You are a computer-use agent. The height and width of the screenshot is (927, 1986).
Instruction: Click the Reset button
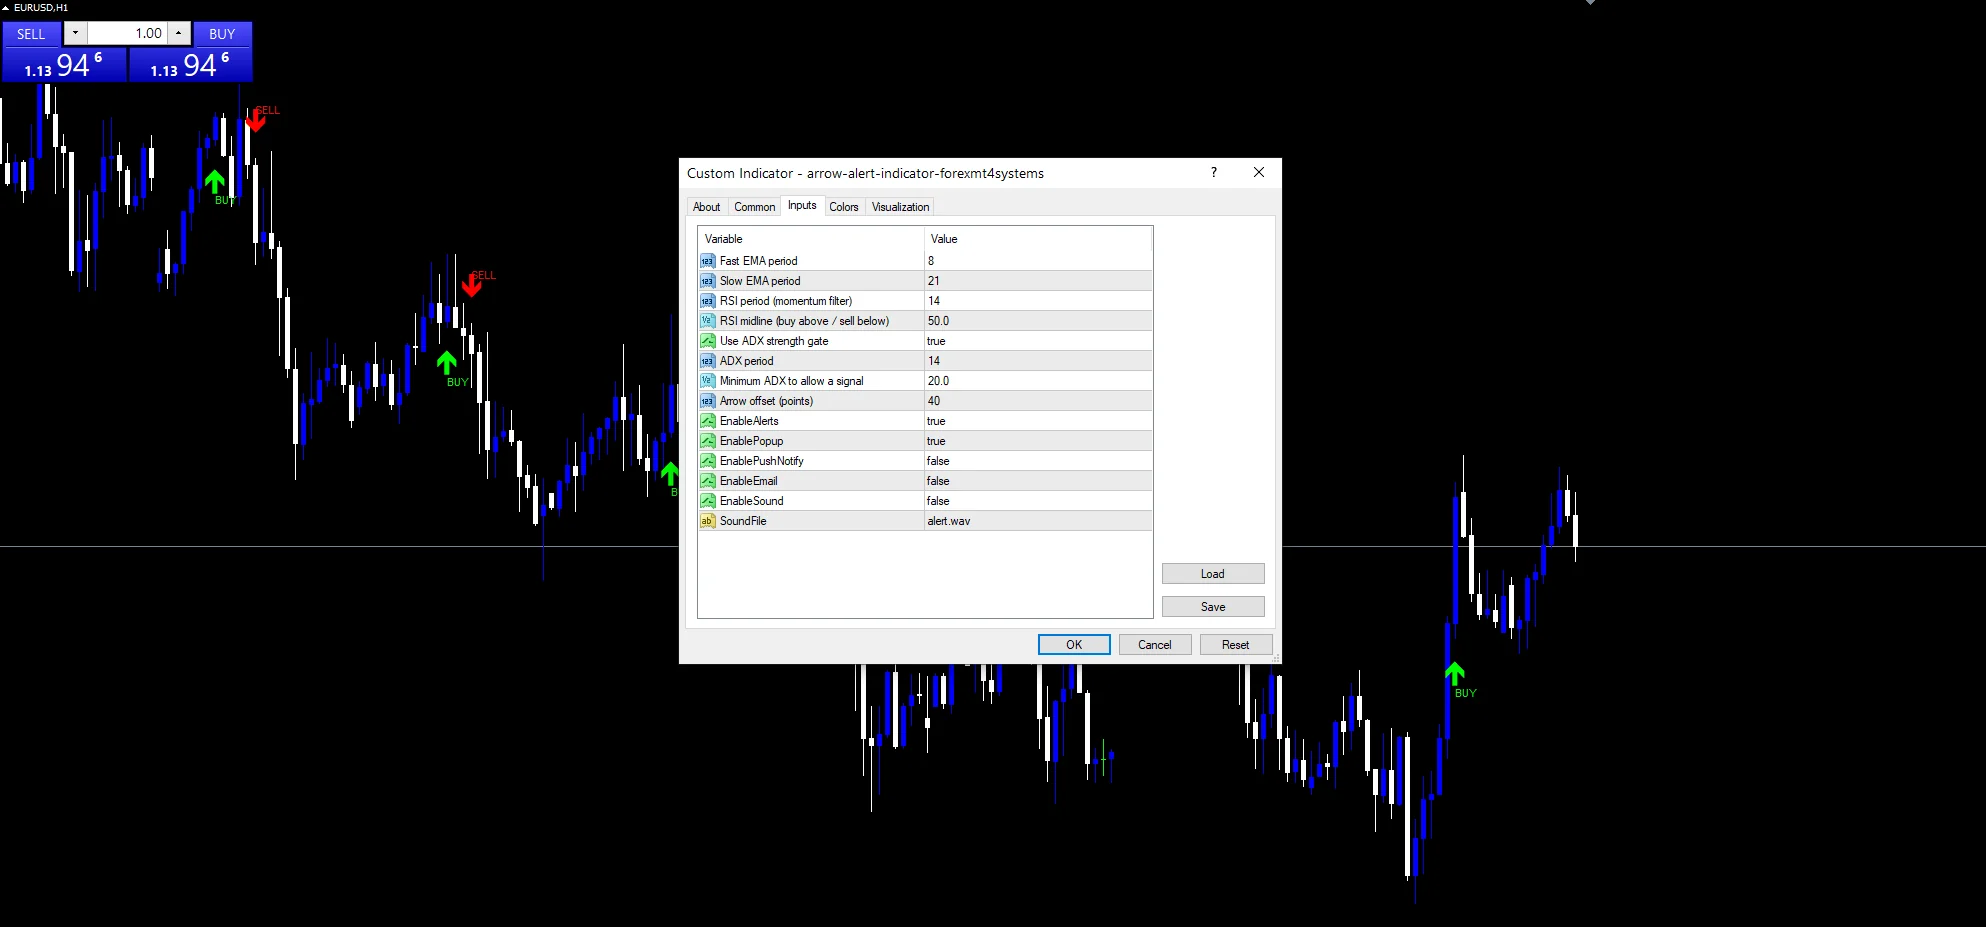coord(1236,645)
